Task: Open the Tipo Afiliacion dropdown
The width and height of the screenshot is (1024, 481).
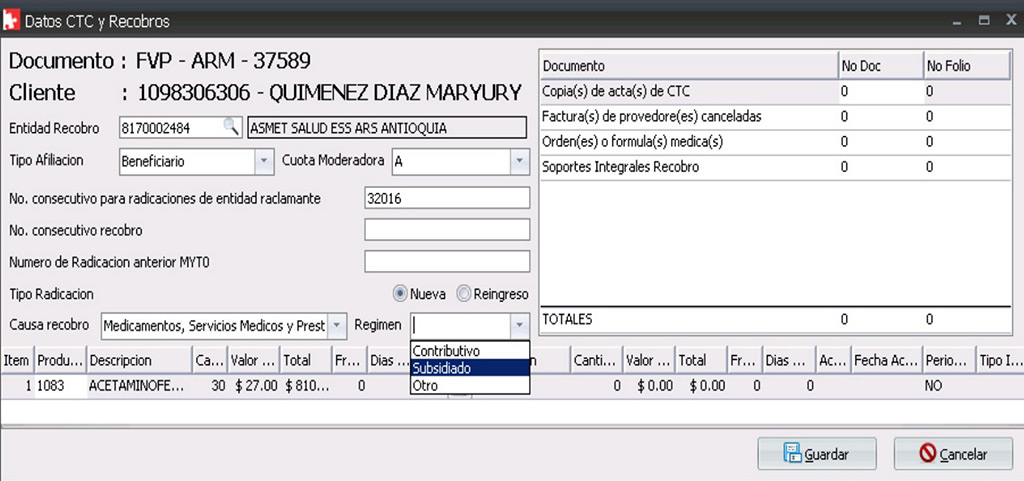Action: pos(263,160)
